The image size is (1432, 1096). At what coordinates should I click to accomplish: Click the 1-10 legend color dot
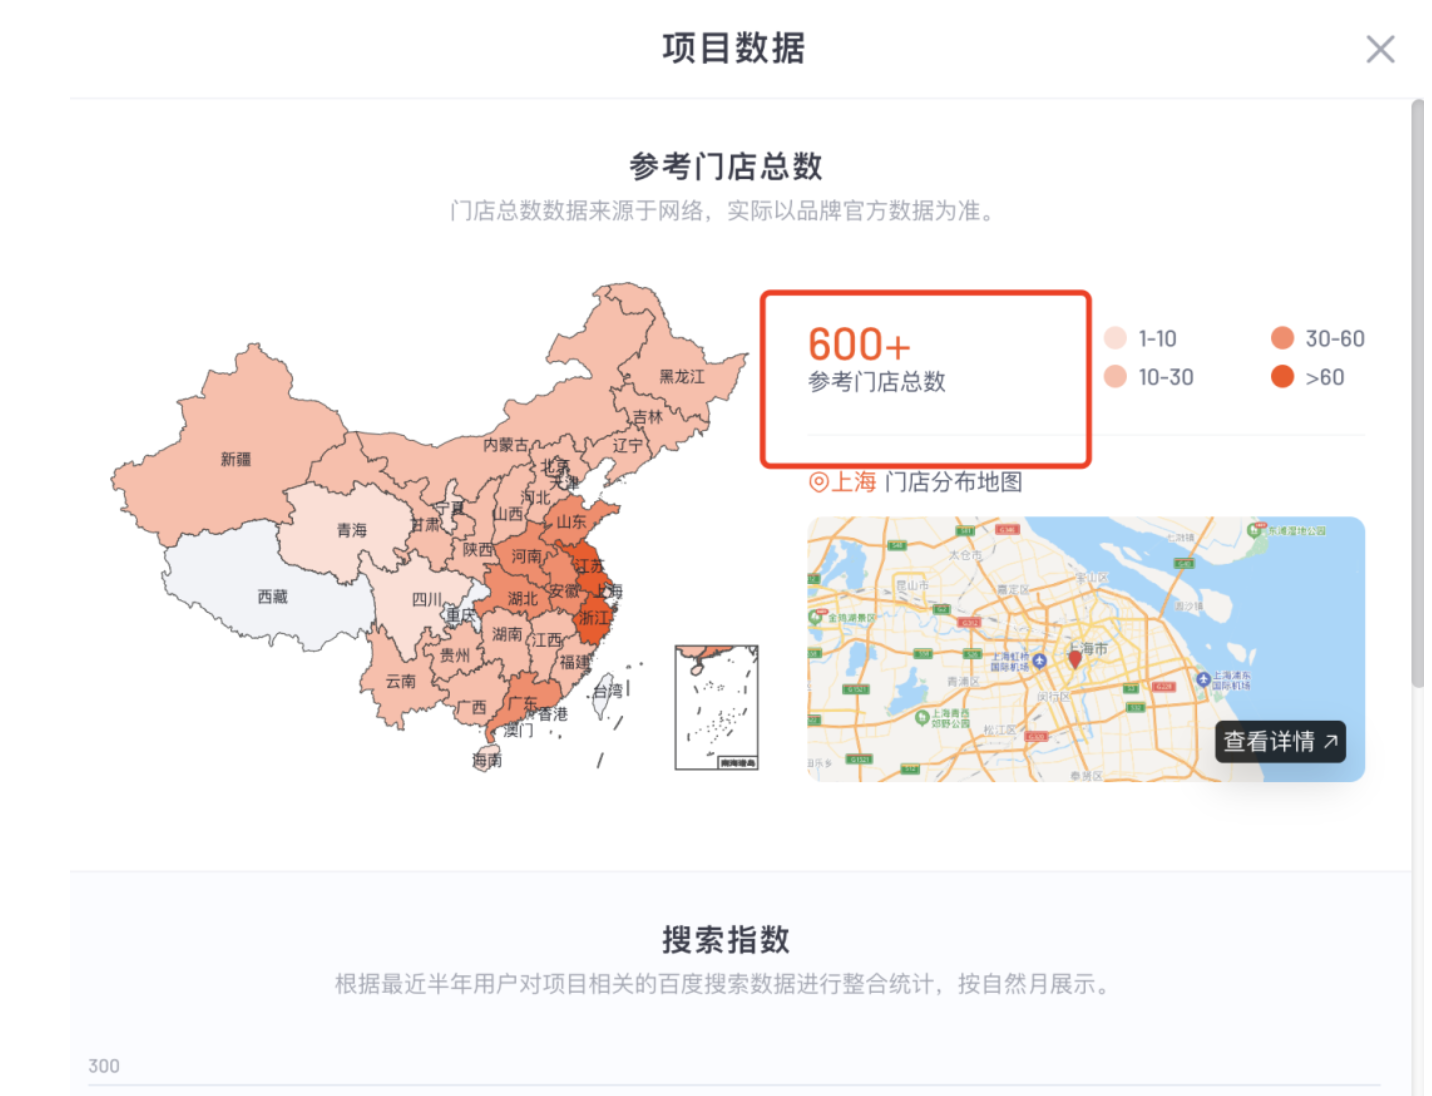coord(1116,338)
